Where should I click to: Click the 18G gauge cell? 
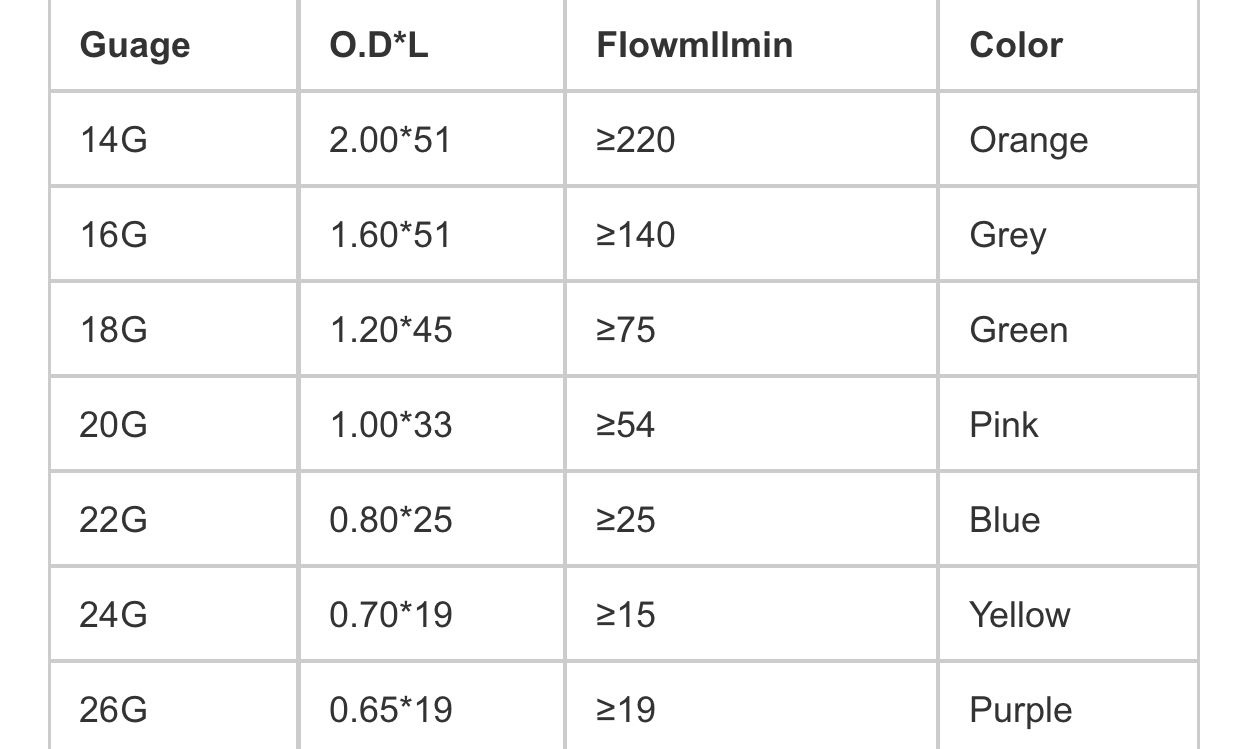point(114,330)
